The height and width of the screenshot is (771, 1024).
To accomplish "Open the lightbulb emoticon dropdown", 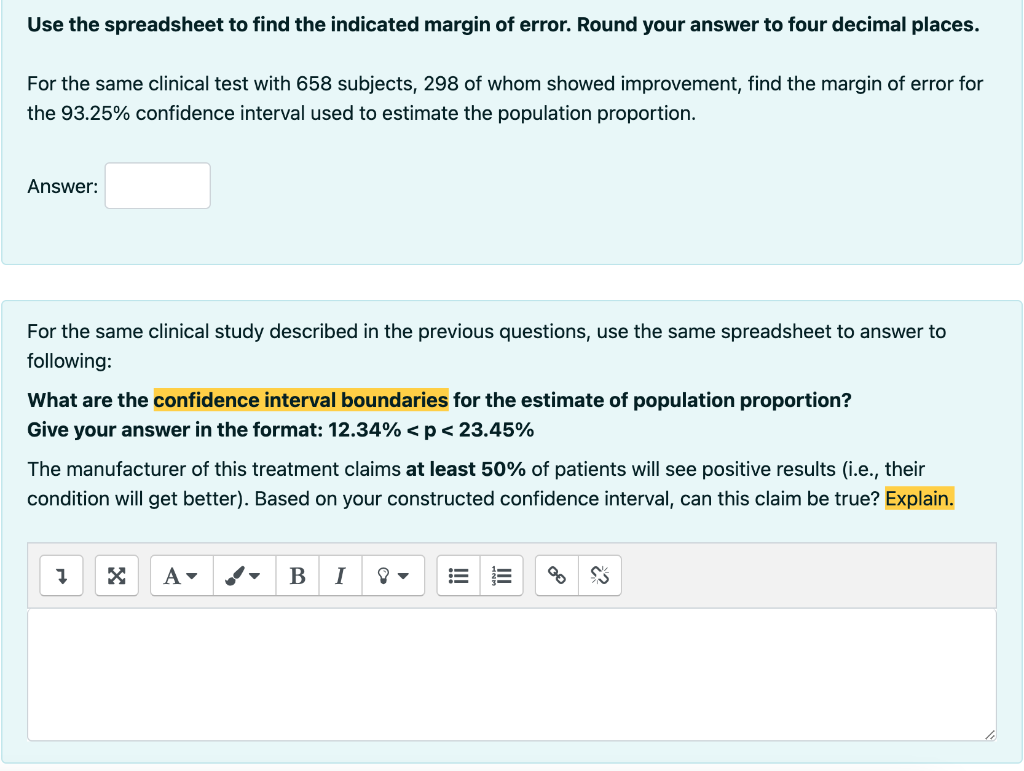I will (391, 575).
